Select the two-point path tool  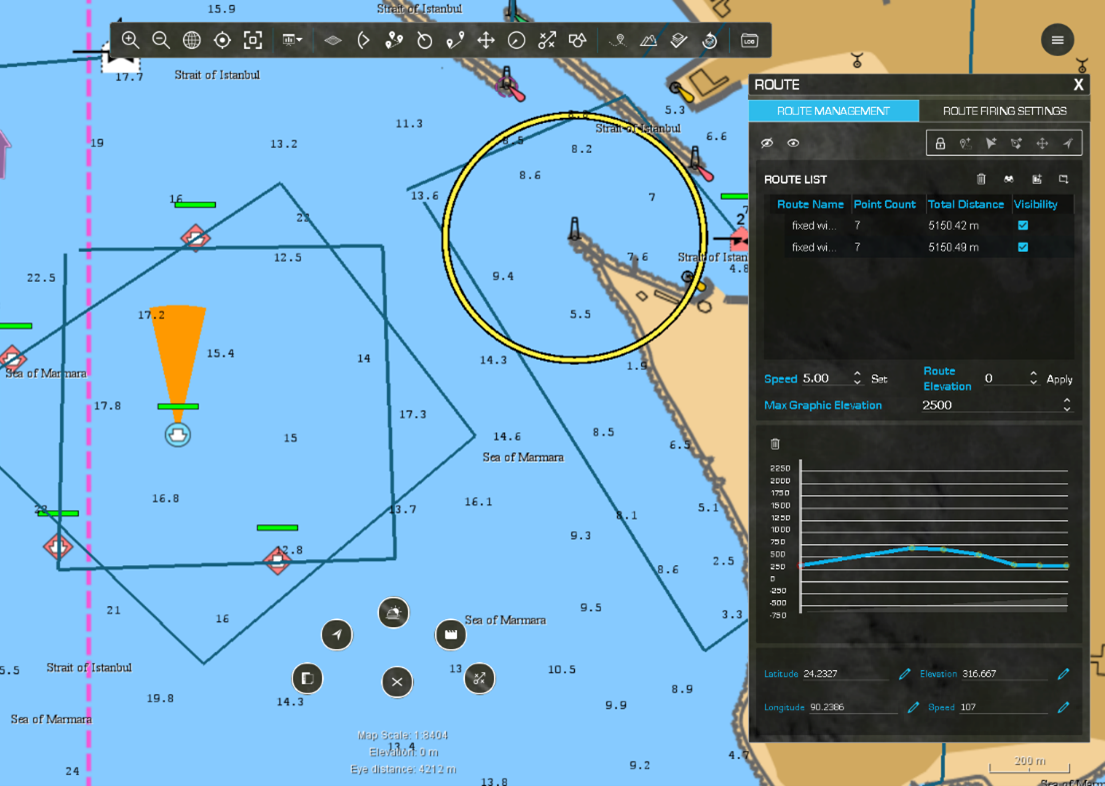[x=455, y=40]
